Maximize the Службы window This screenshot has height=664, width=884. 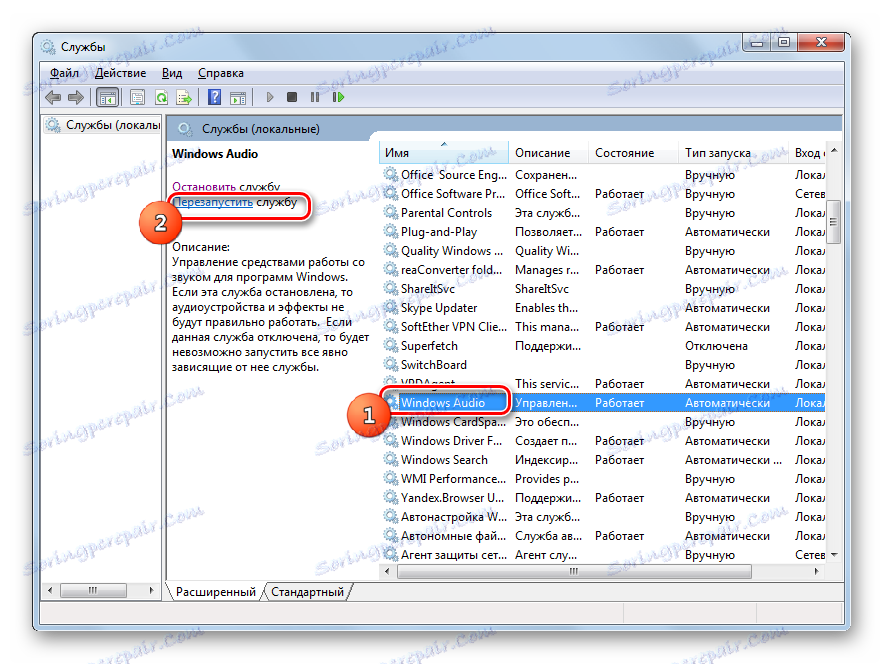point(784,42)
